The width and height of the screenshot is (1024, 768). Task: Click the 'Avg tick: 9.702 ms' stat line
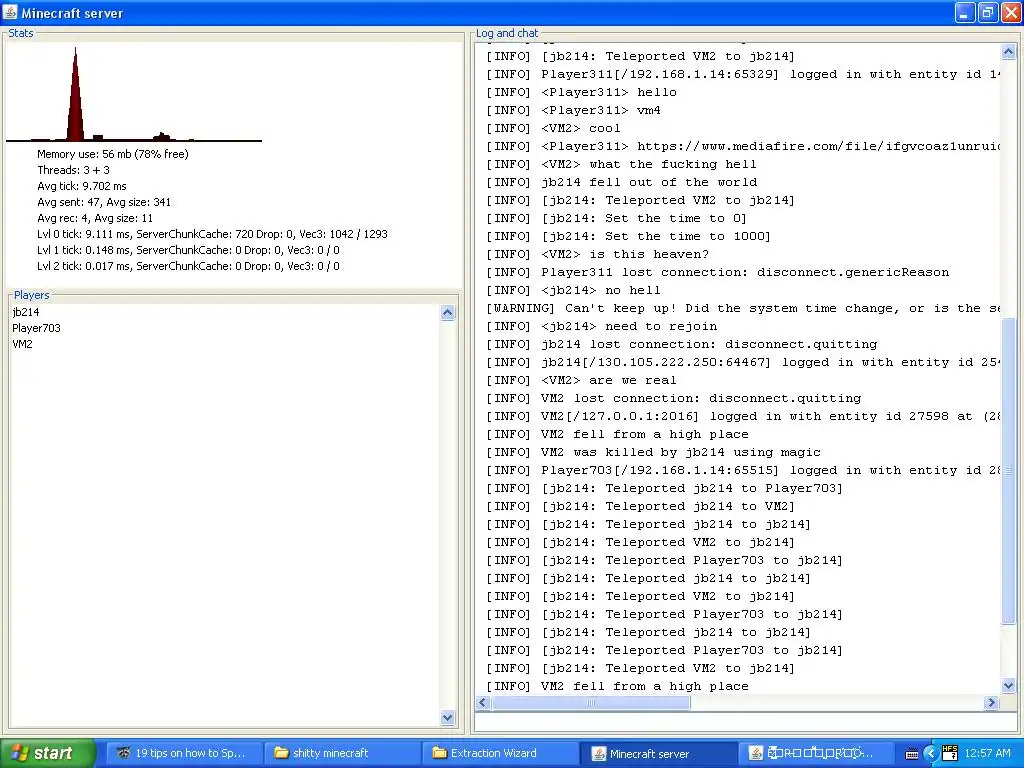[x=82, y=186]
